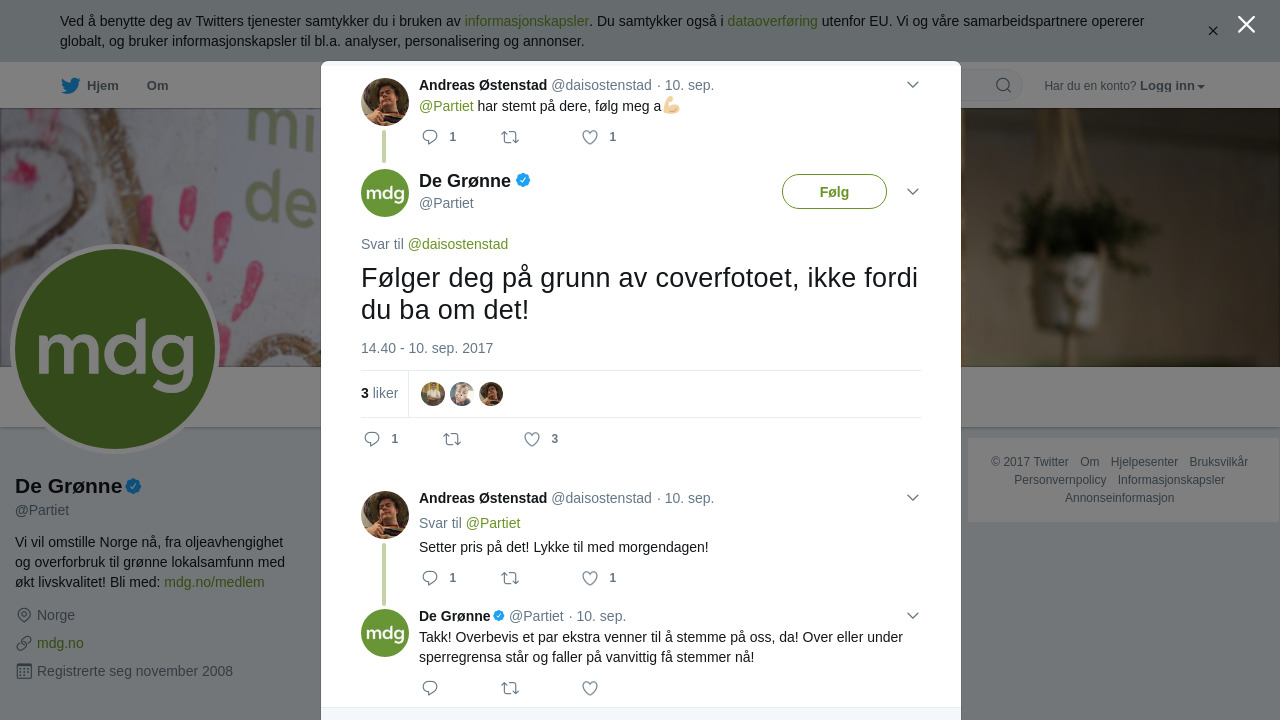Open the Om menu item

click(158, 86)
